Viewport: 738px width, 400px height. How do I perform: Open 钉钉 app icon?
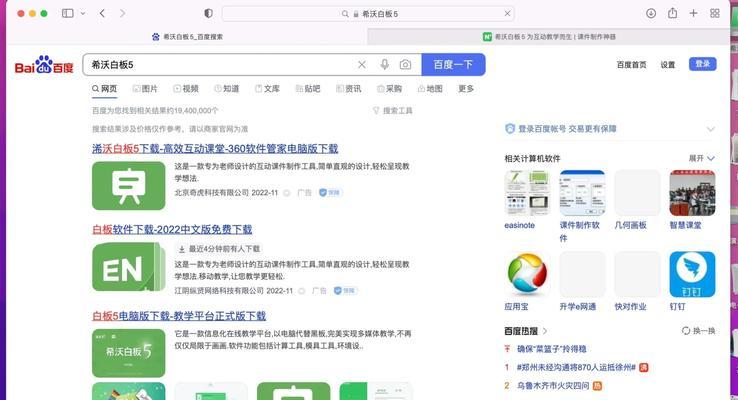click(x=692, y=274)
